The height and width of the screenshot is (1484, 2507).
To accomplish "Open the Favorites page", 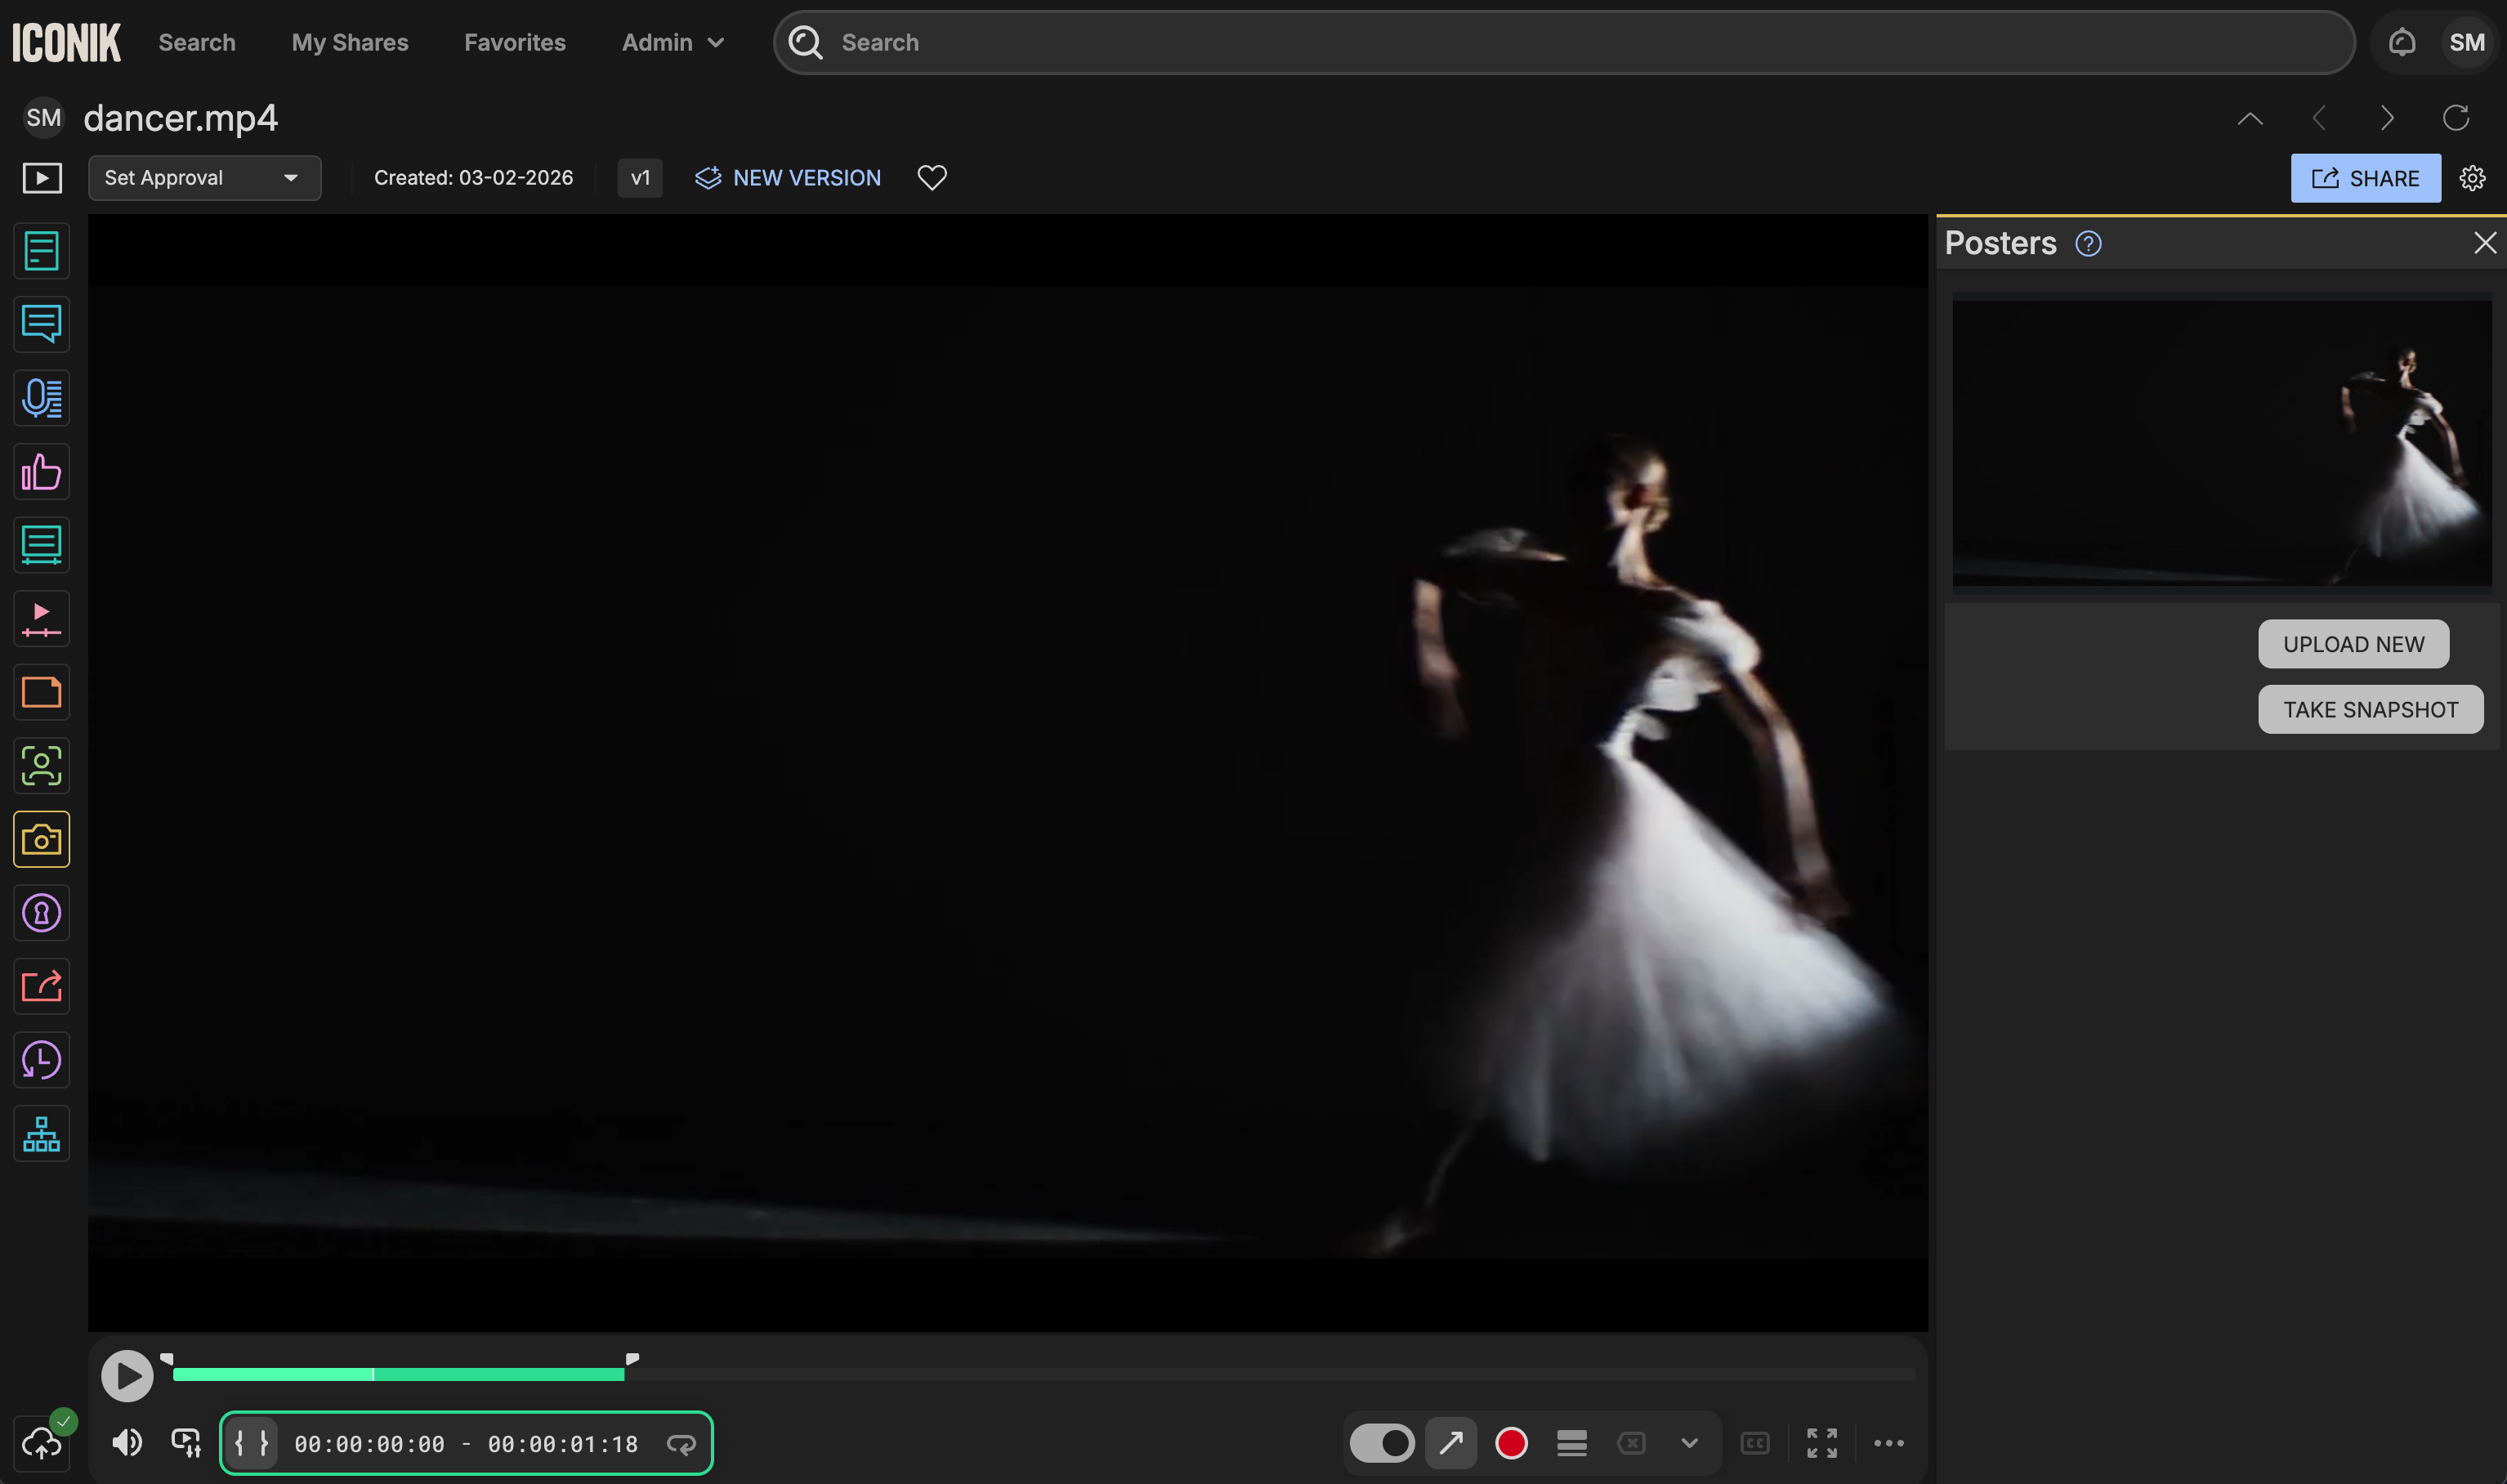I will tap(514, 42).
